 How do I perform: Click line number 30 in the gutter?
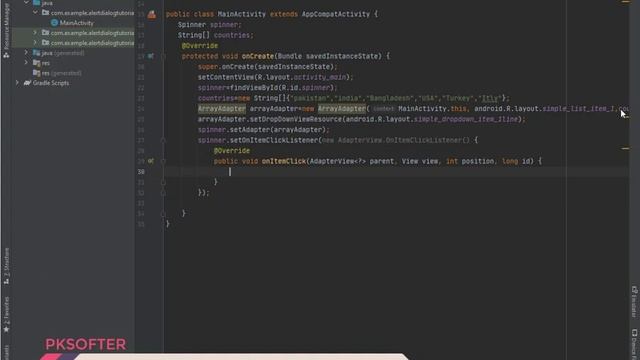pos(141,171)
